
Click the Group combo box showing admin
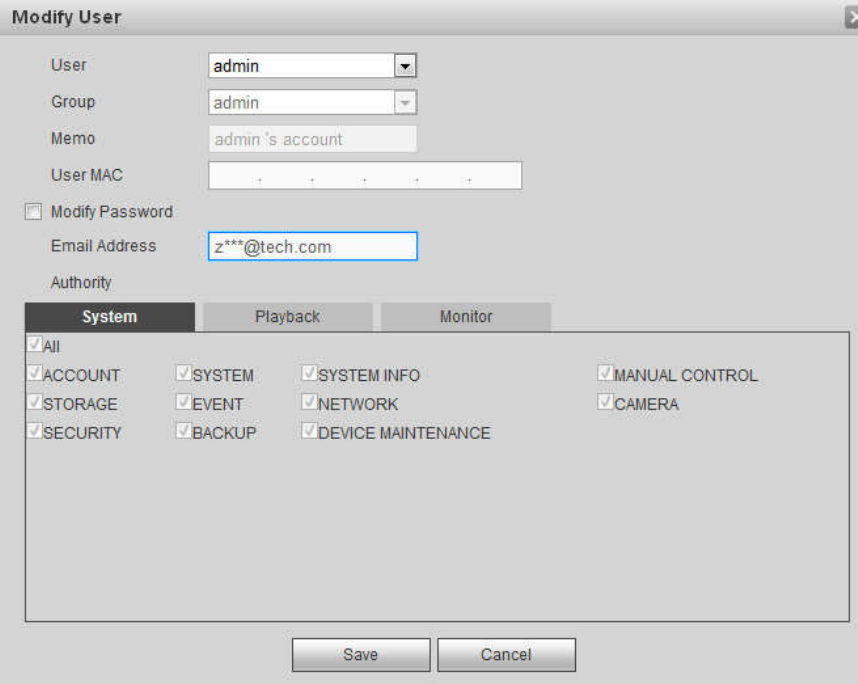(x=312, y=102)
